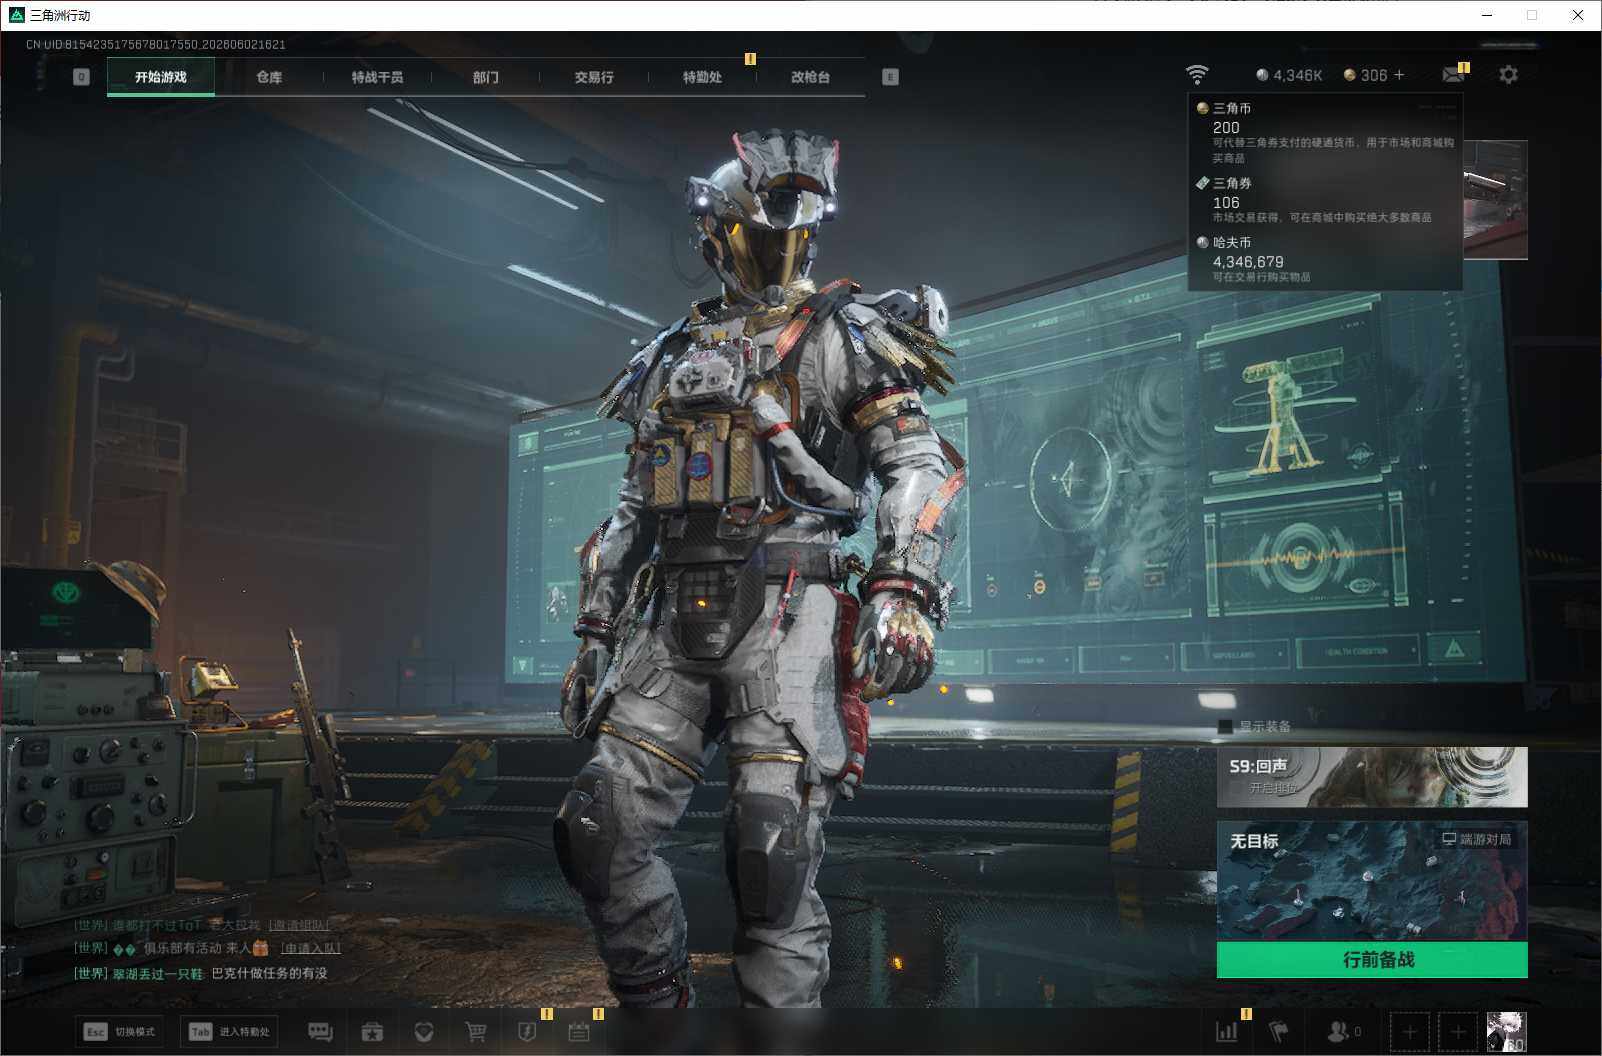Click the Q previous-tab key icon

tap(82, 77)
